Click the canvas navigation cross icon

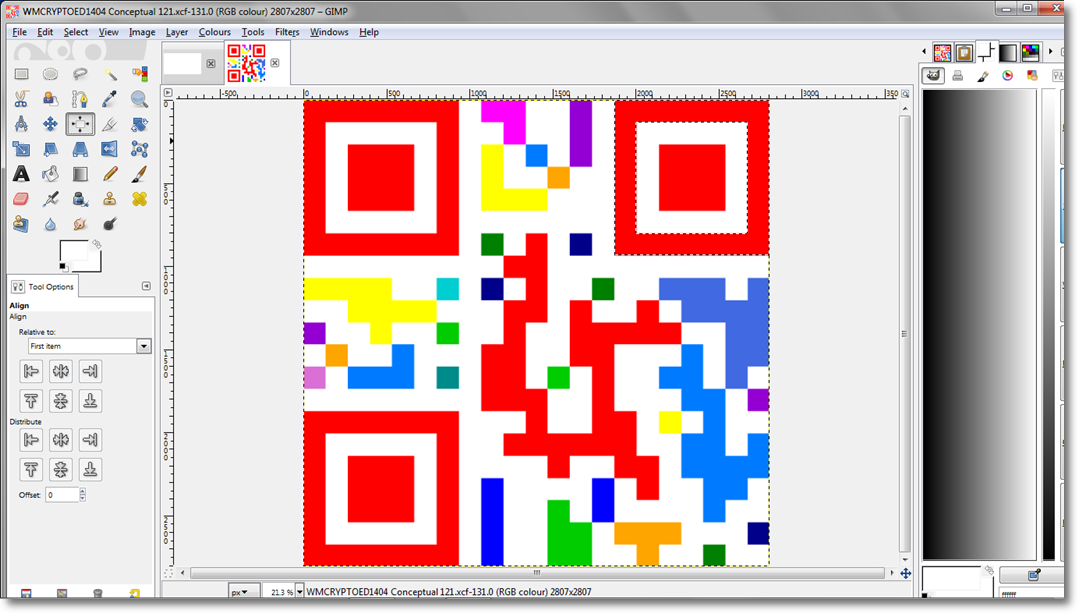point(906,573)
